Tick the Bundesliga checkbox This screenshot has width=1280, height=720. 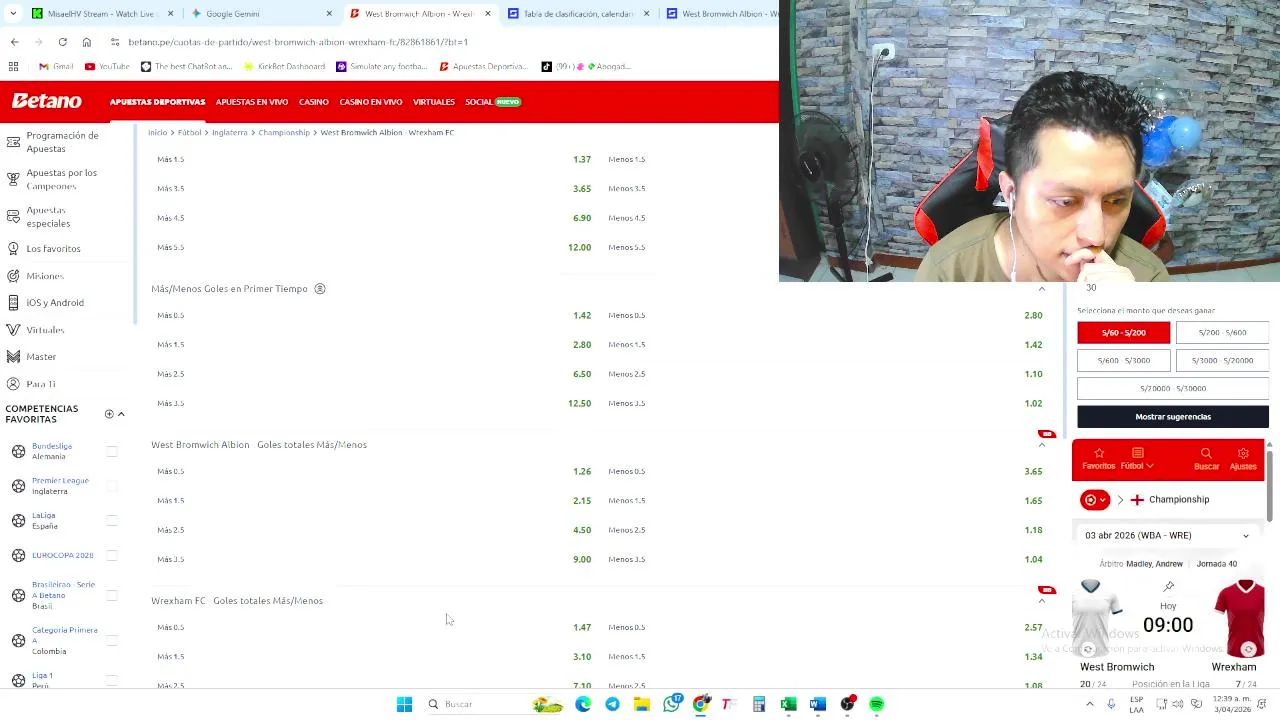point(112,452)
